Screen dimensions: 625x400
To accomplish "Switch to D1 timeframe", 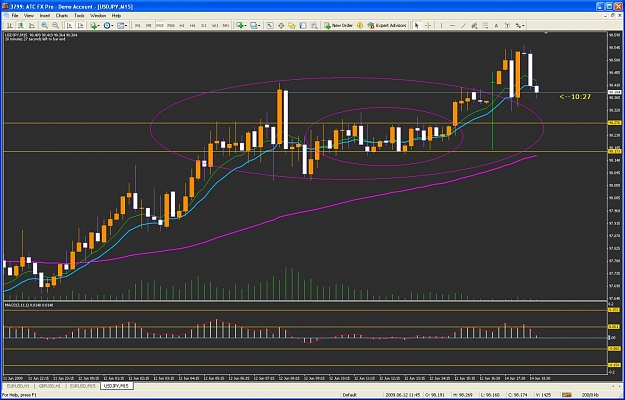I will pyautogui.click(x=204, y=25).
